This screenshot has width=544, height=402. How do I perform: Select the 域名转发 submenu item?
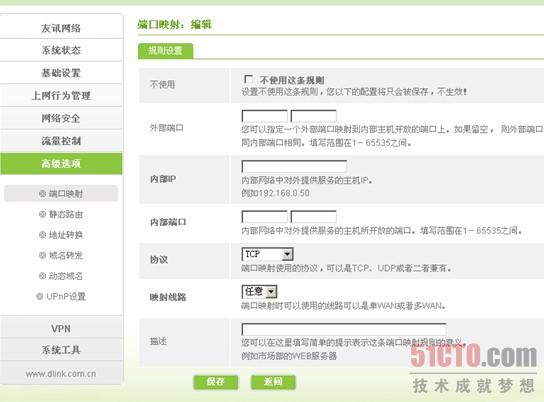point(61,255)
